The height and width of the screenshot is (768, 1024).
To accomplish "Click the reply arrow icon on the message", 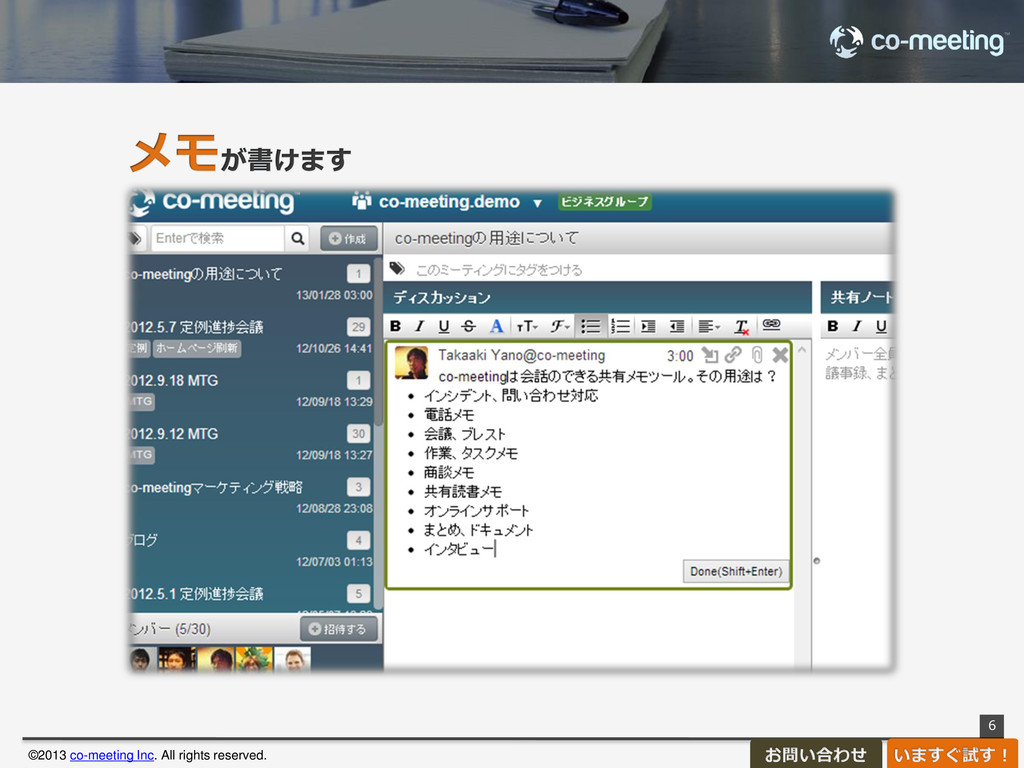I will (x=709, y=355).
